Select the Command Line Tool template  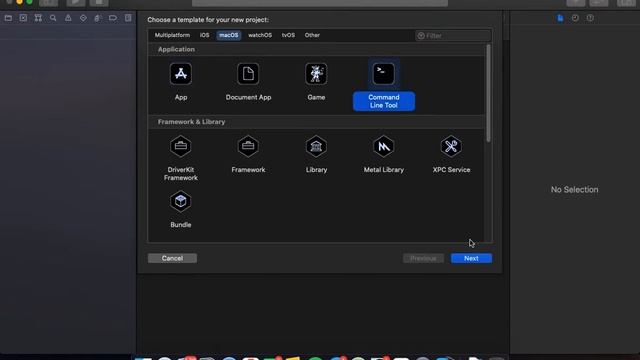point(384,85)
